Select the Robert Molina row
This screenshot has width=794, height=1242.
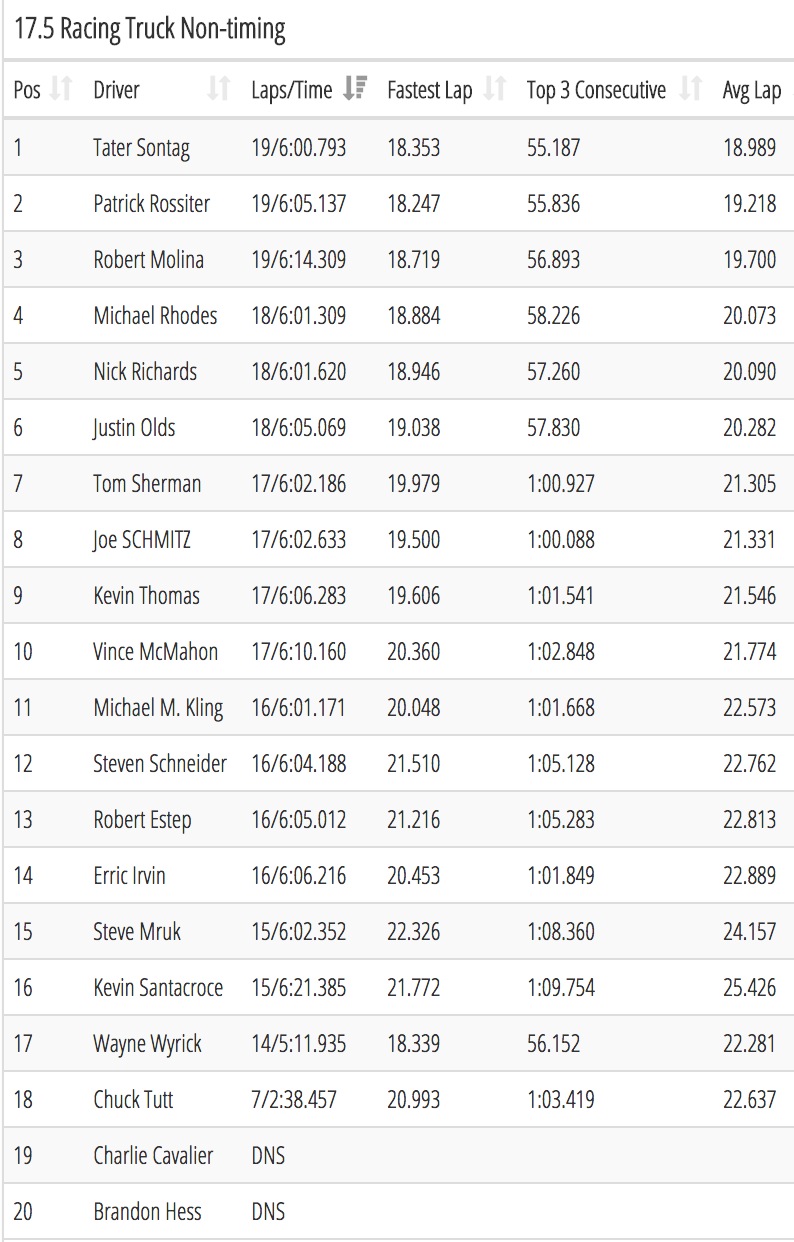pyautogui.click(x=398, y=260)
